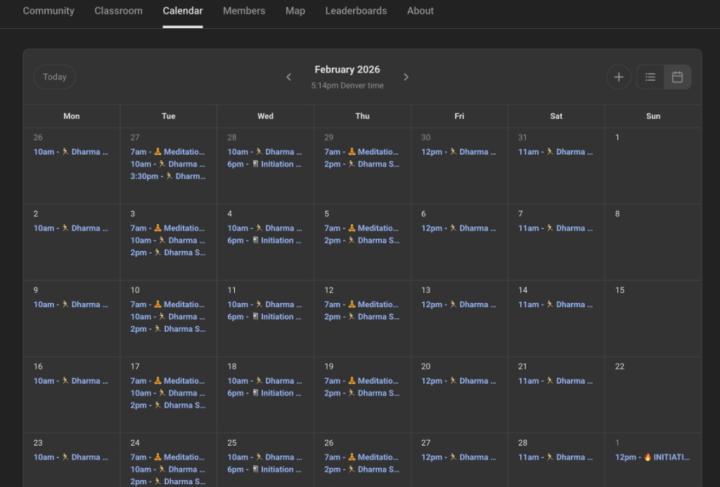Select the Calendar tab
The image size is (720, 487).
182,11
